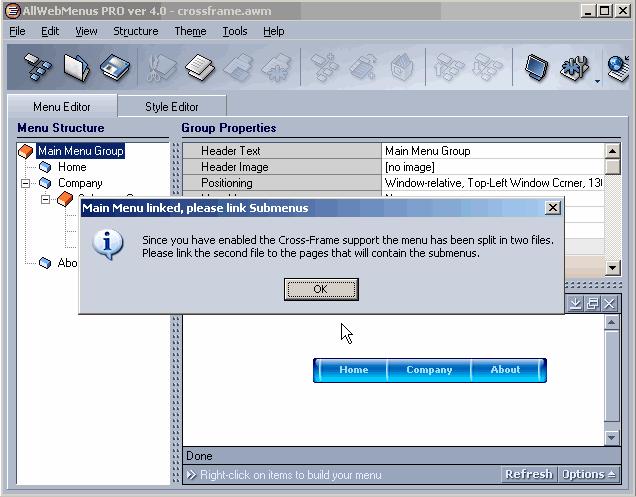The height and width of the screenshot is (497, 636).
Task: Click the Home item blue cube icon
Action: (45, 167)
